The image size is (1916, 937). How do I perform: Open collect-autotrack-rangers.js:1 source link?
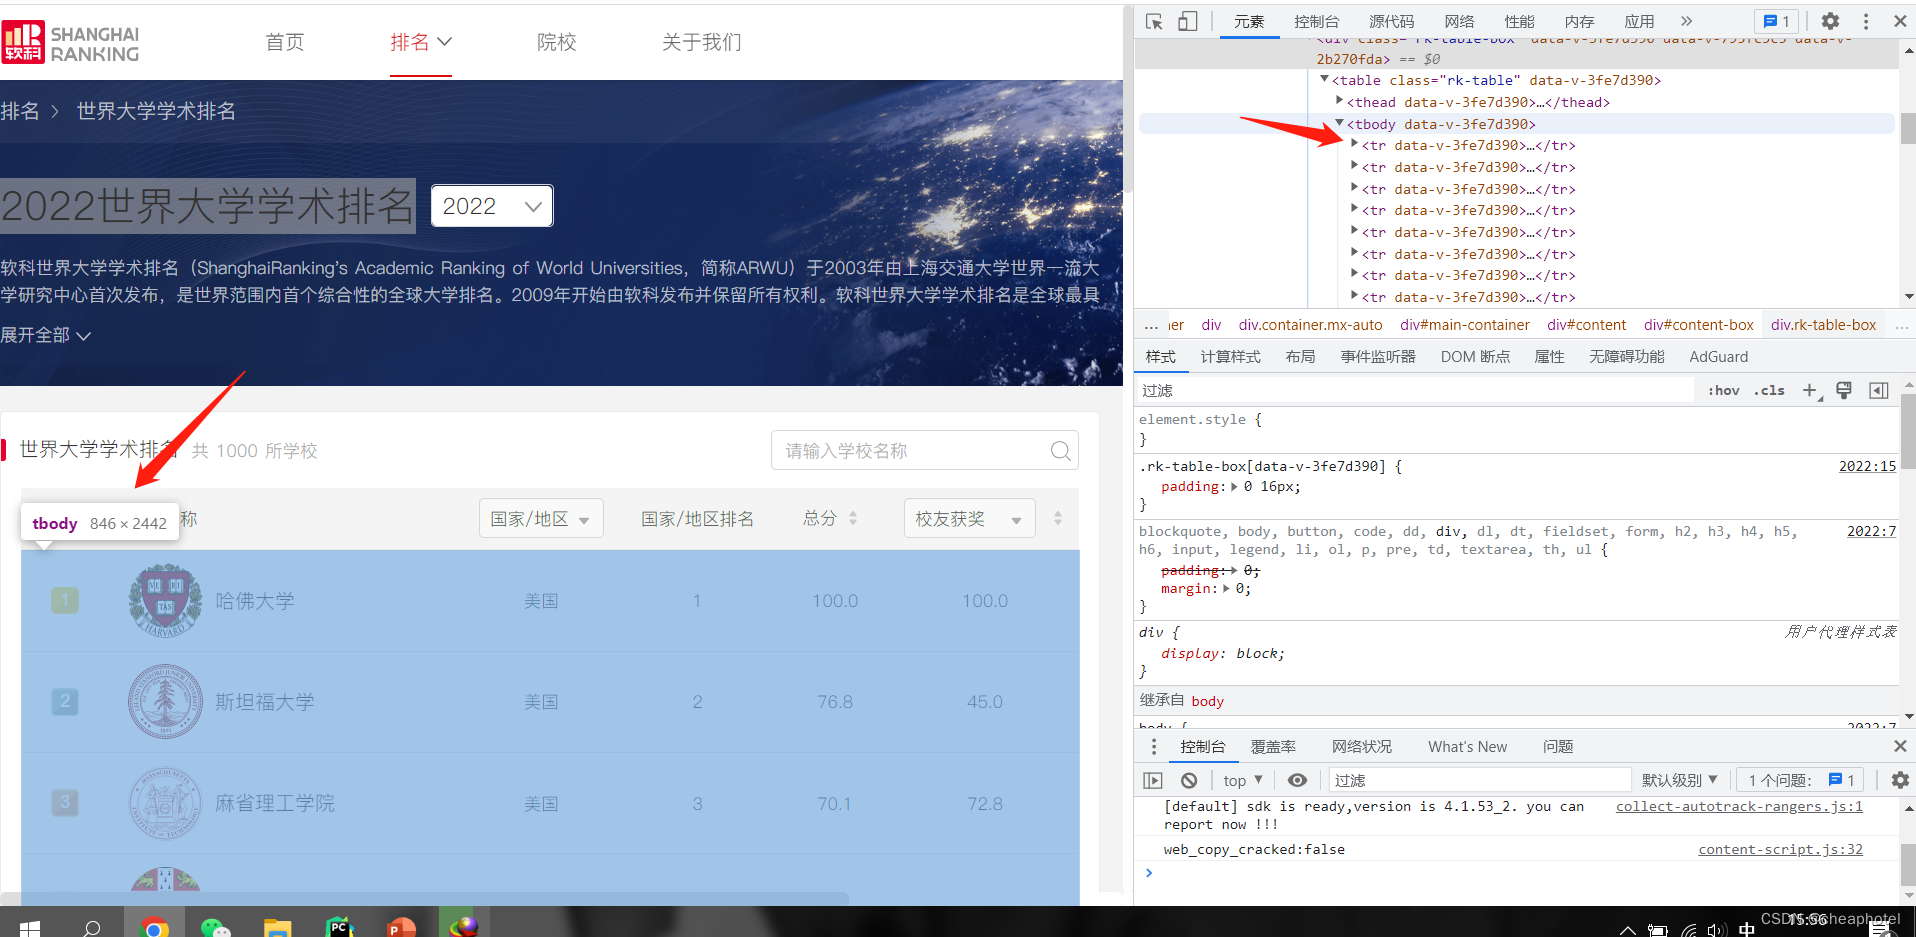(1739, 806)
